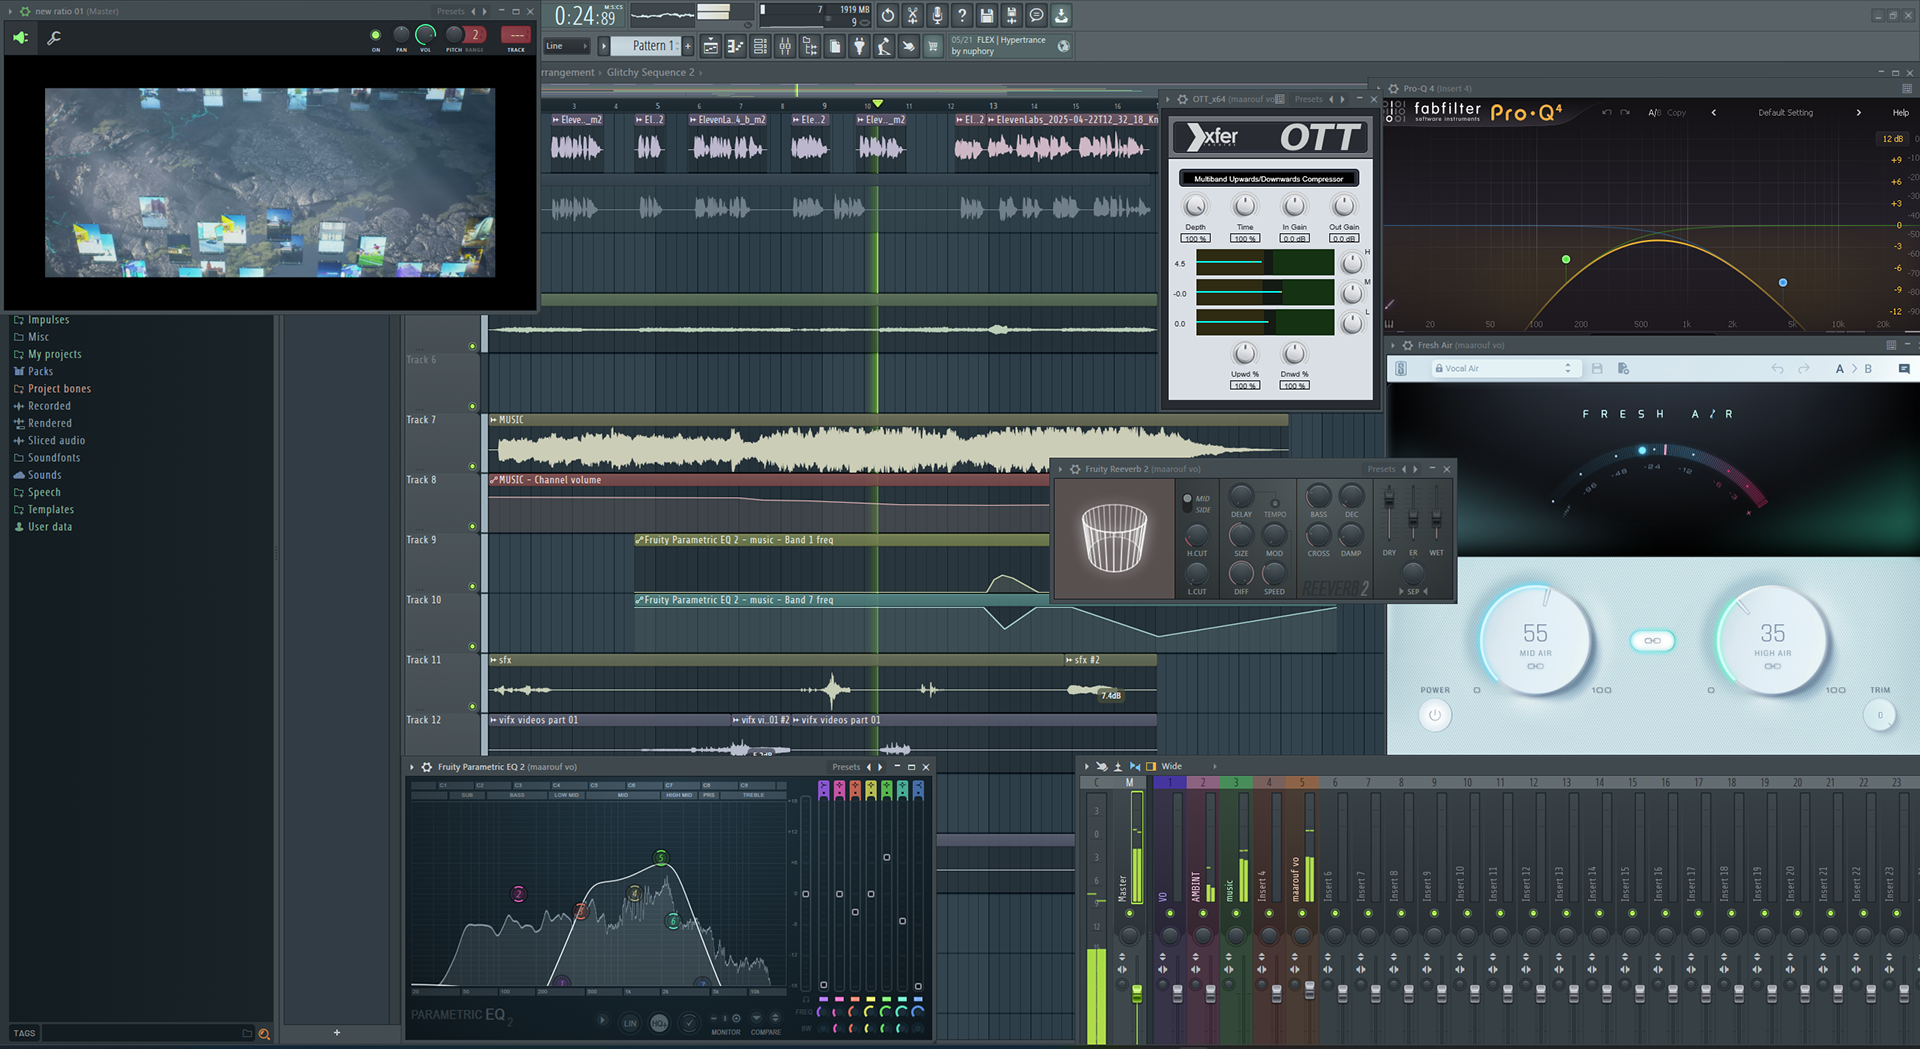Select Glitchy Sequence 2 in playlist breadcrumb

pyautogui.click(x=650, y=72)
